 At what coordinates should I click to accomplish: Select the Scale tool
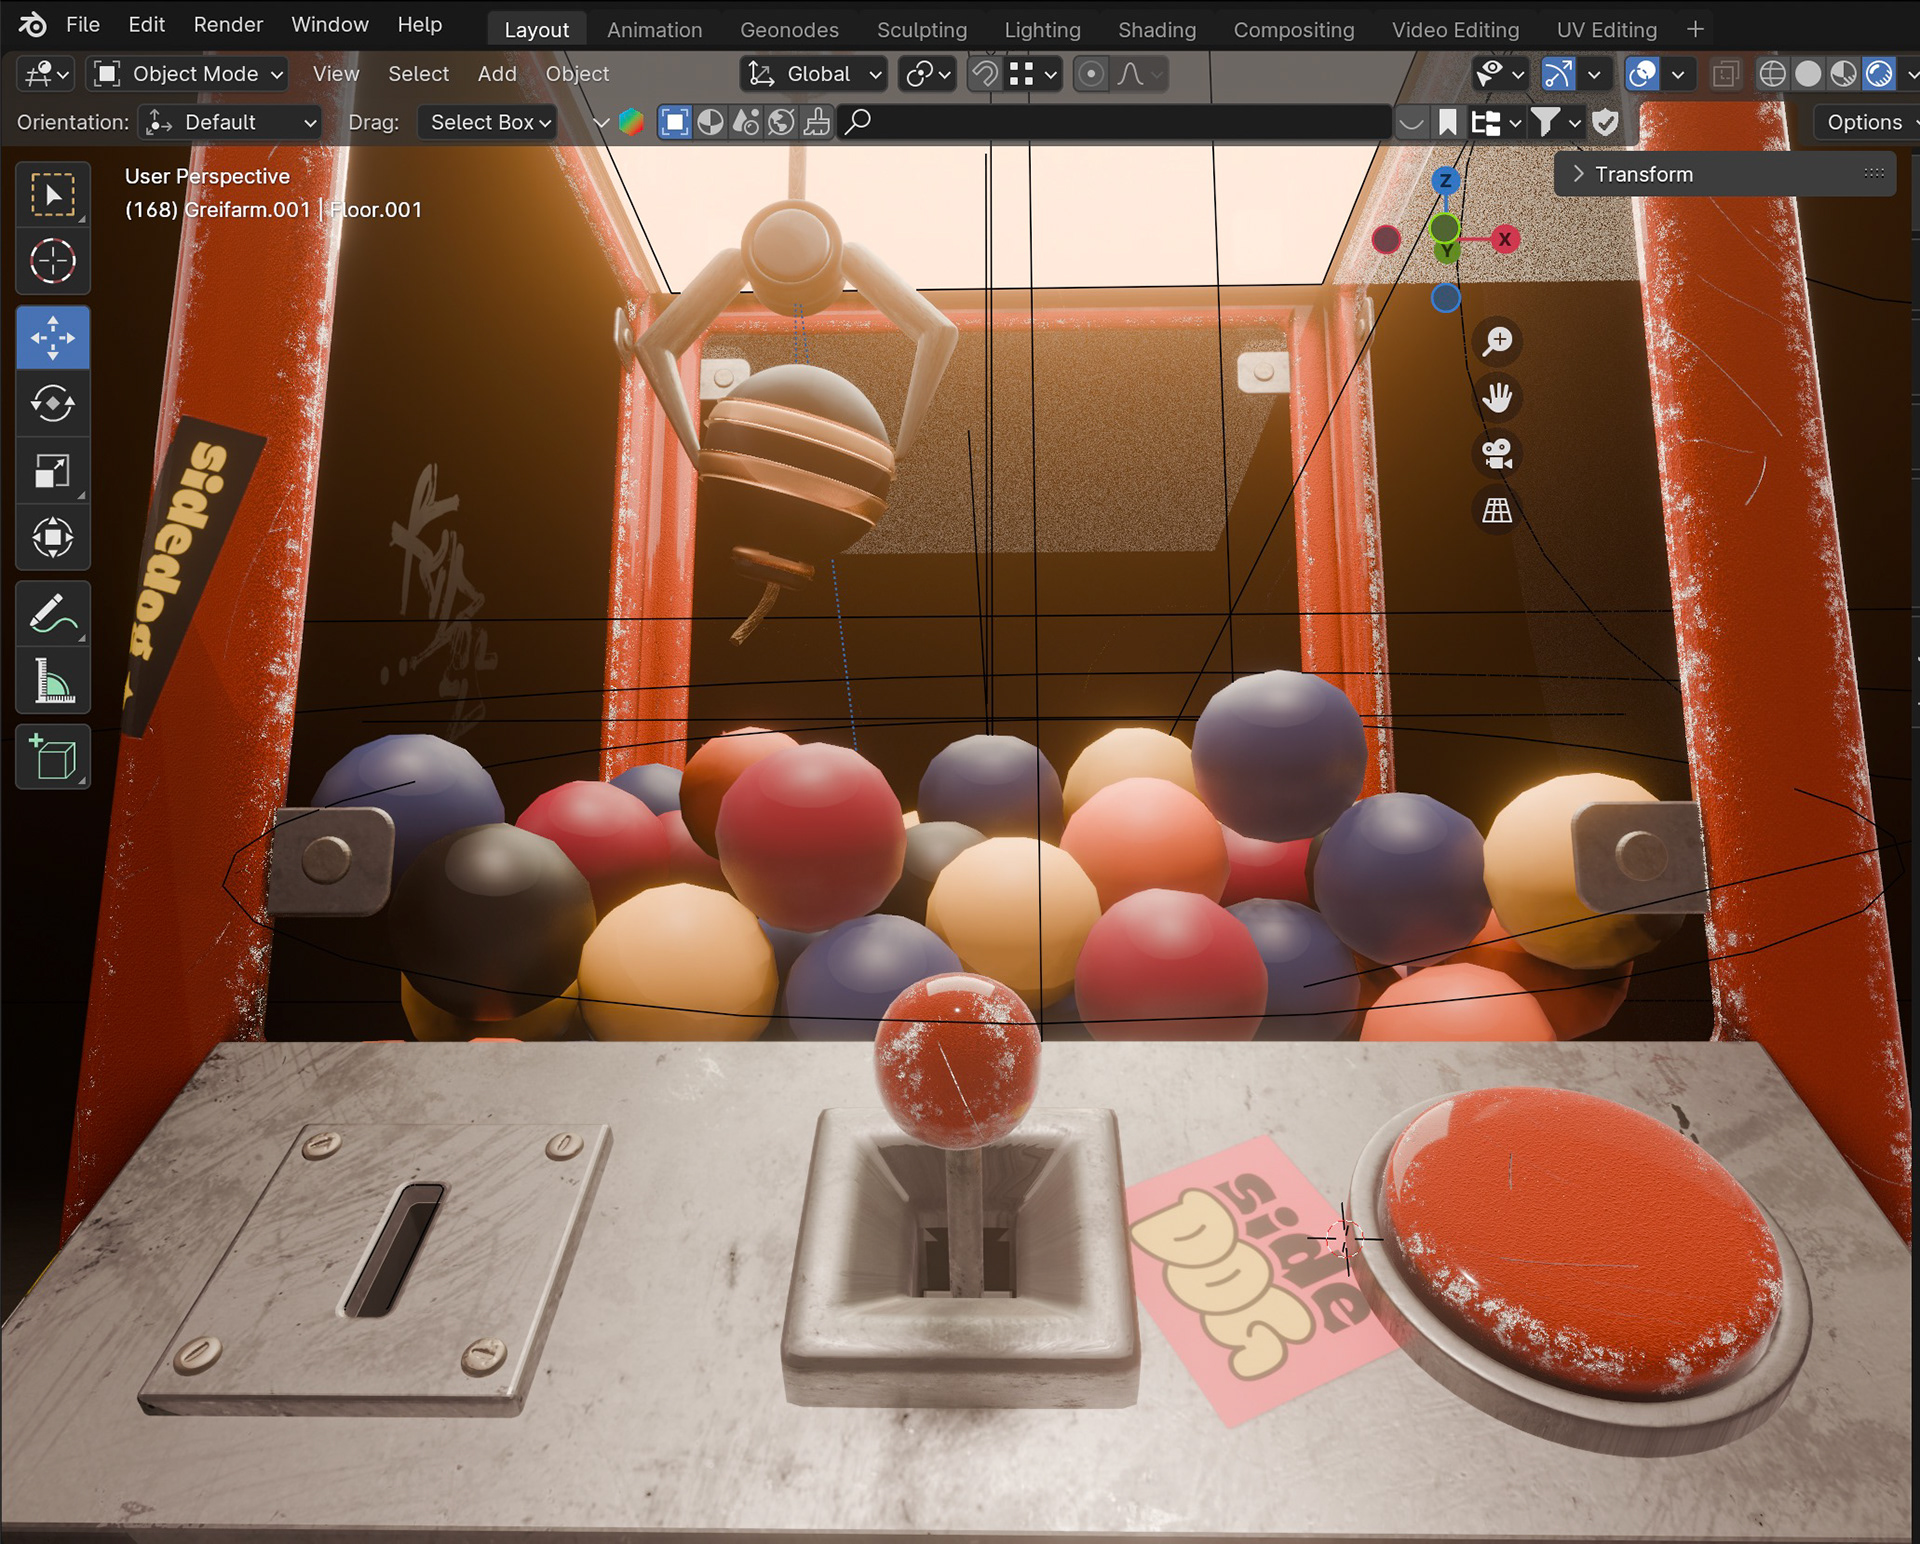pos(53,471)
